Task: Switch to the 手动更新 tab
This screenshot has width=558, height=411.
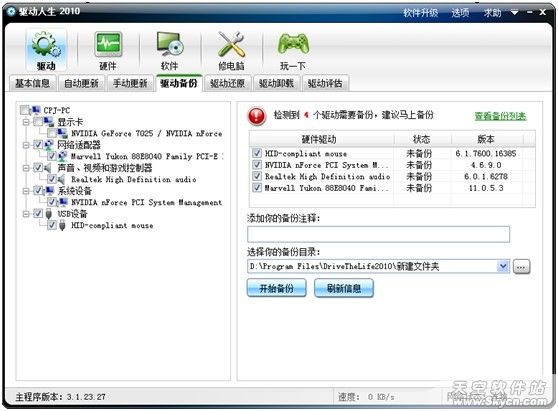Action: click(130, 83)
